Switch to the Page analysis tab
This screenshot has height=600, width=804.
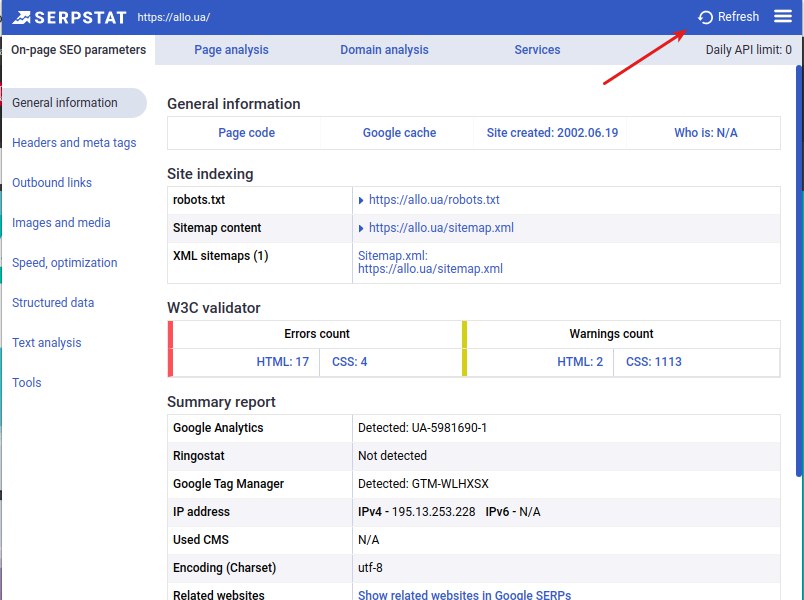point(231,50)
